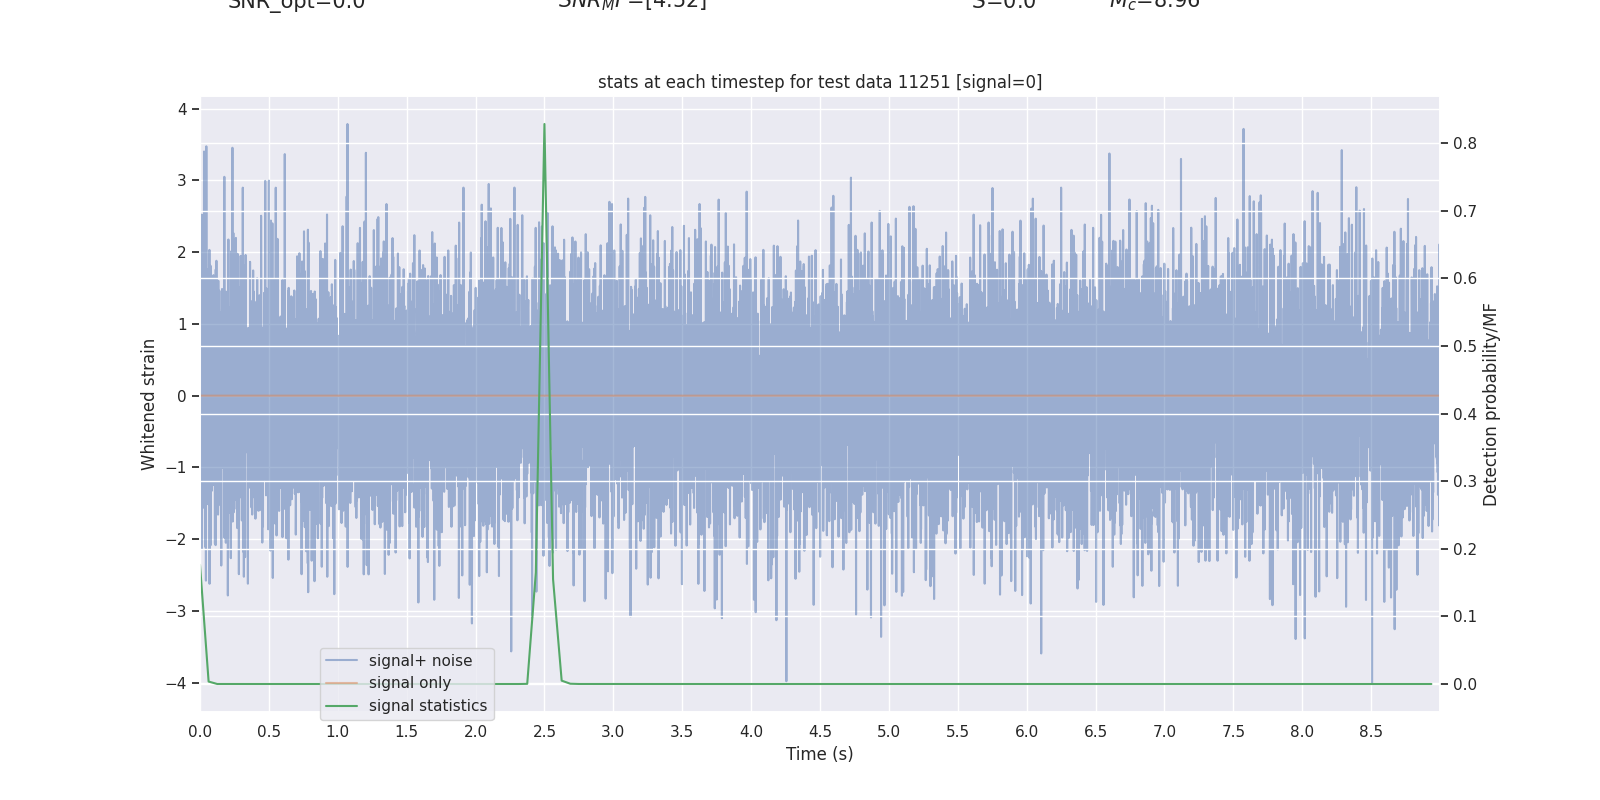Click right axis tick label 0.8

click(x=1465, y=143)
